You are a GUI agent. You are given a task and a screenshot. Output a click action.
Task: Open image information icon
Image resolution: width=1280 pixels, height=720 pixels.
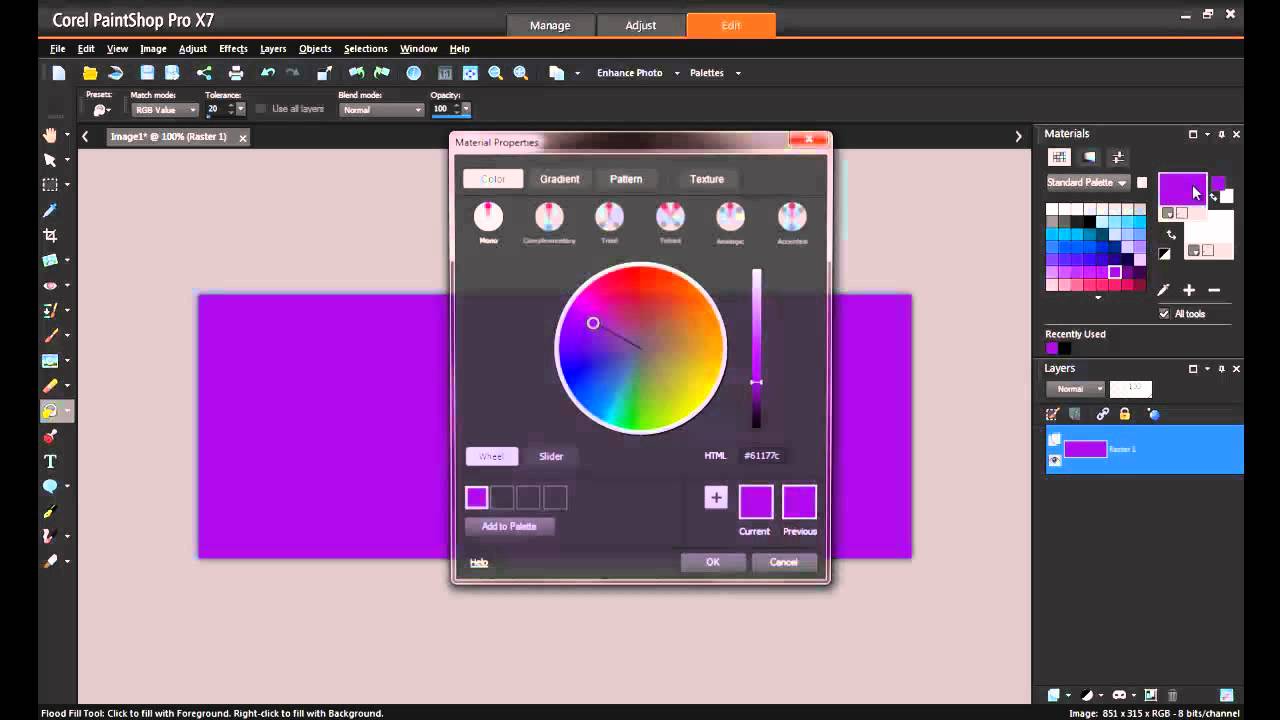(x=413, y=73)
